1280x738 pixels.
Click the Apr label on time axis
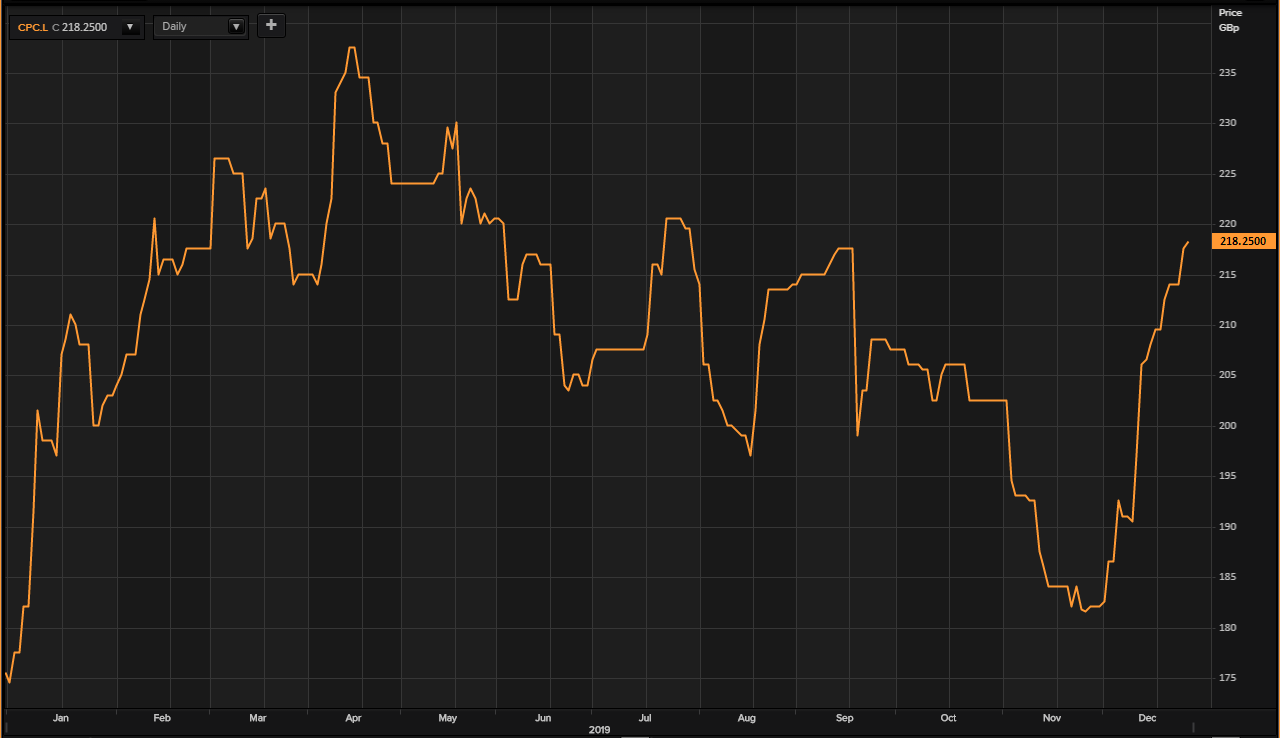point(353,718)
